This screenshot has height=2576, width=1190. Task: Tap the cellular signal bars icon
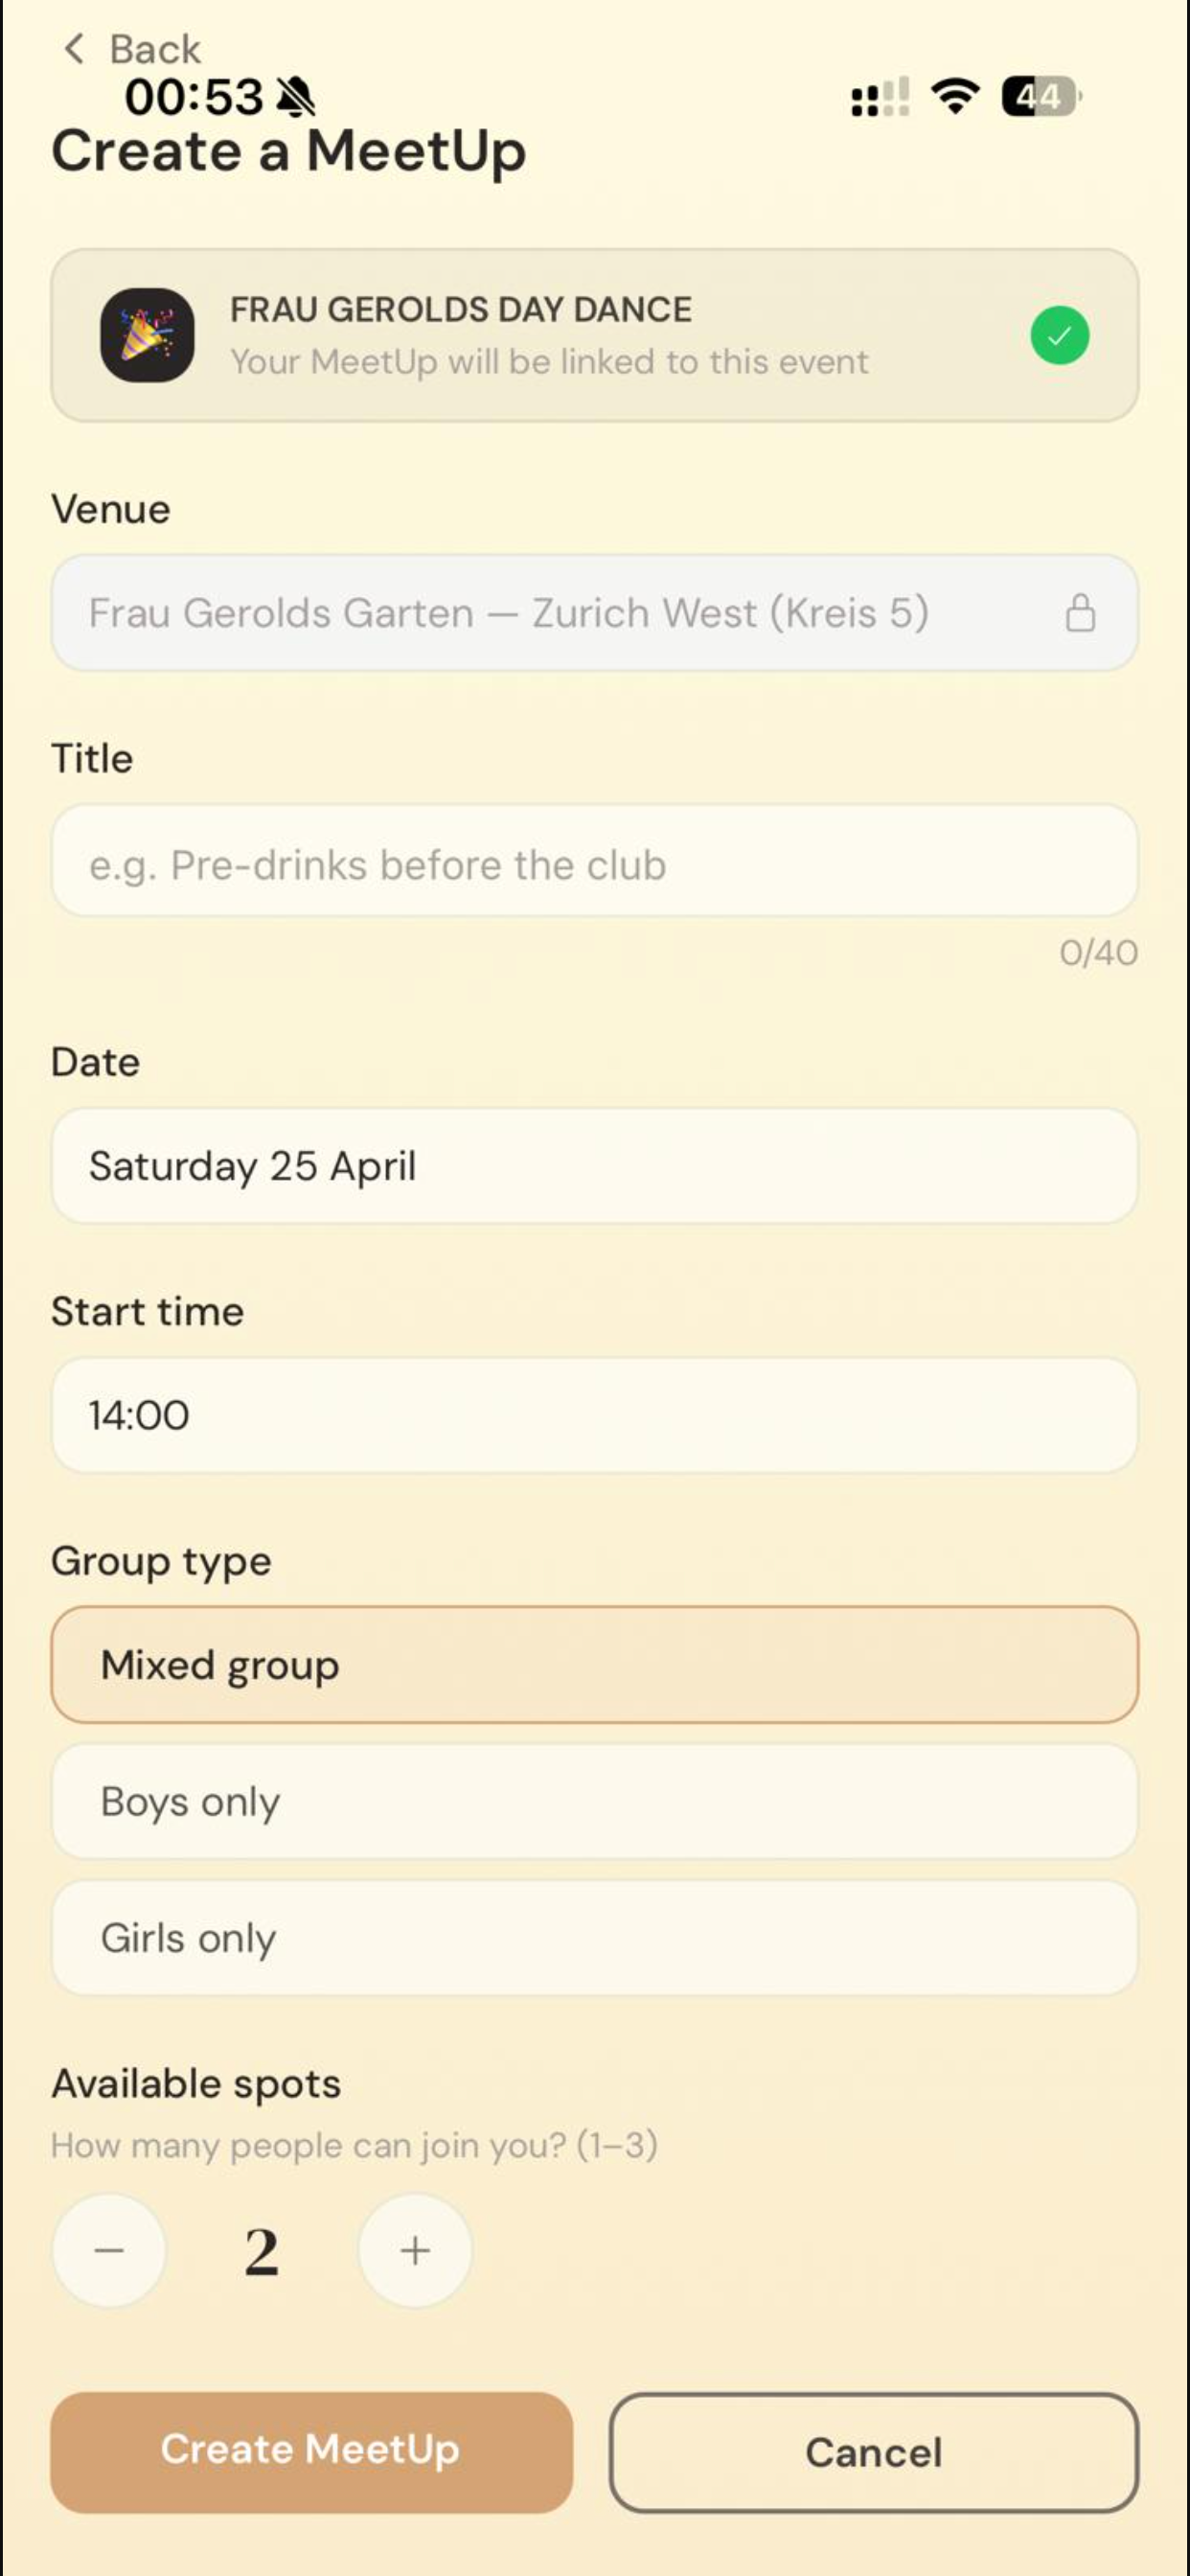880,97
